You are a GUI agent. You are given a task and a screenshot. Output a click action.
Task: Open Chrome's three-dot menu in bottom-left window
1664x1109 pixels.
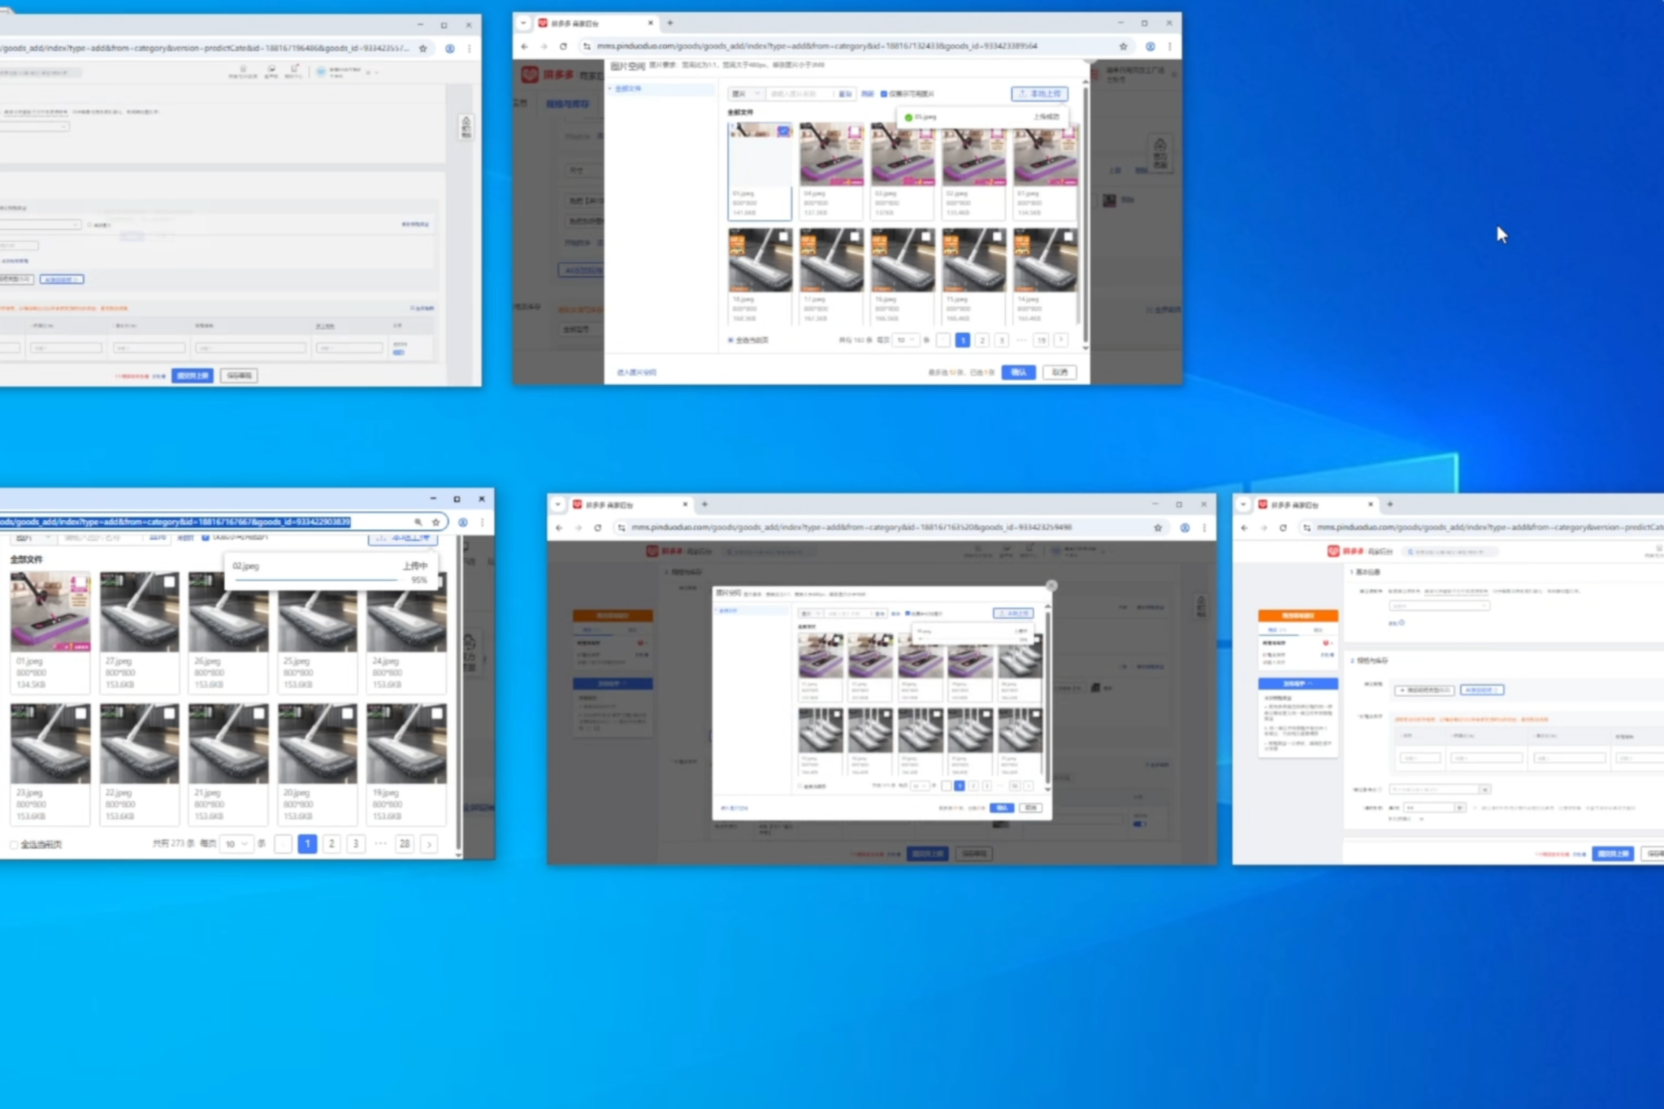(483, 522)
